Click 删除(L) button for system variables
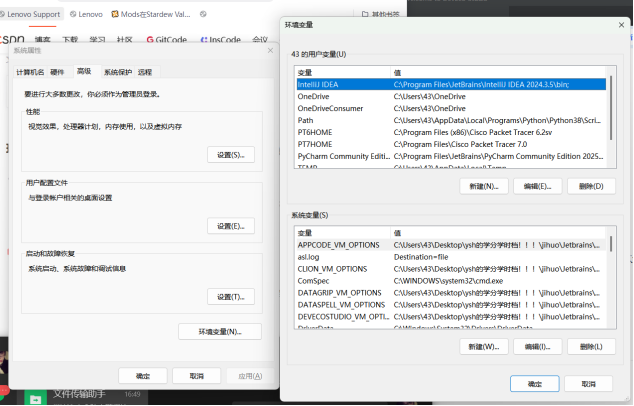 click(x=591, y=347)
